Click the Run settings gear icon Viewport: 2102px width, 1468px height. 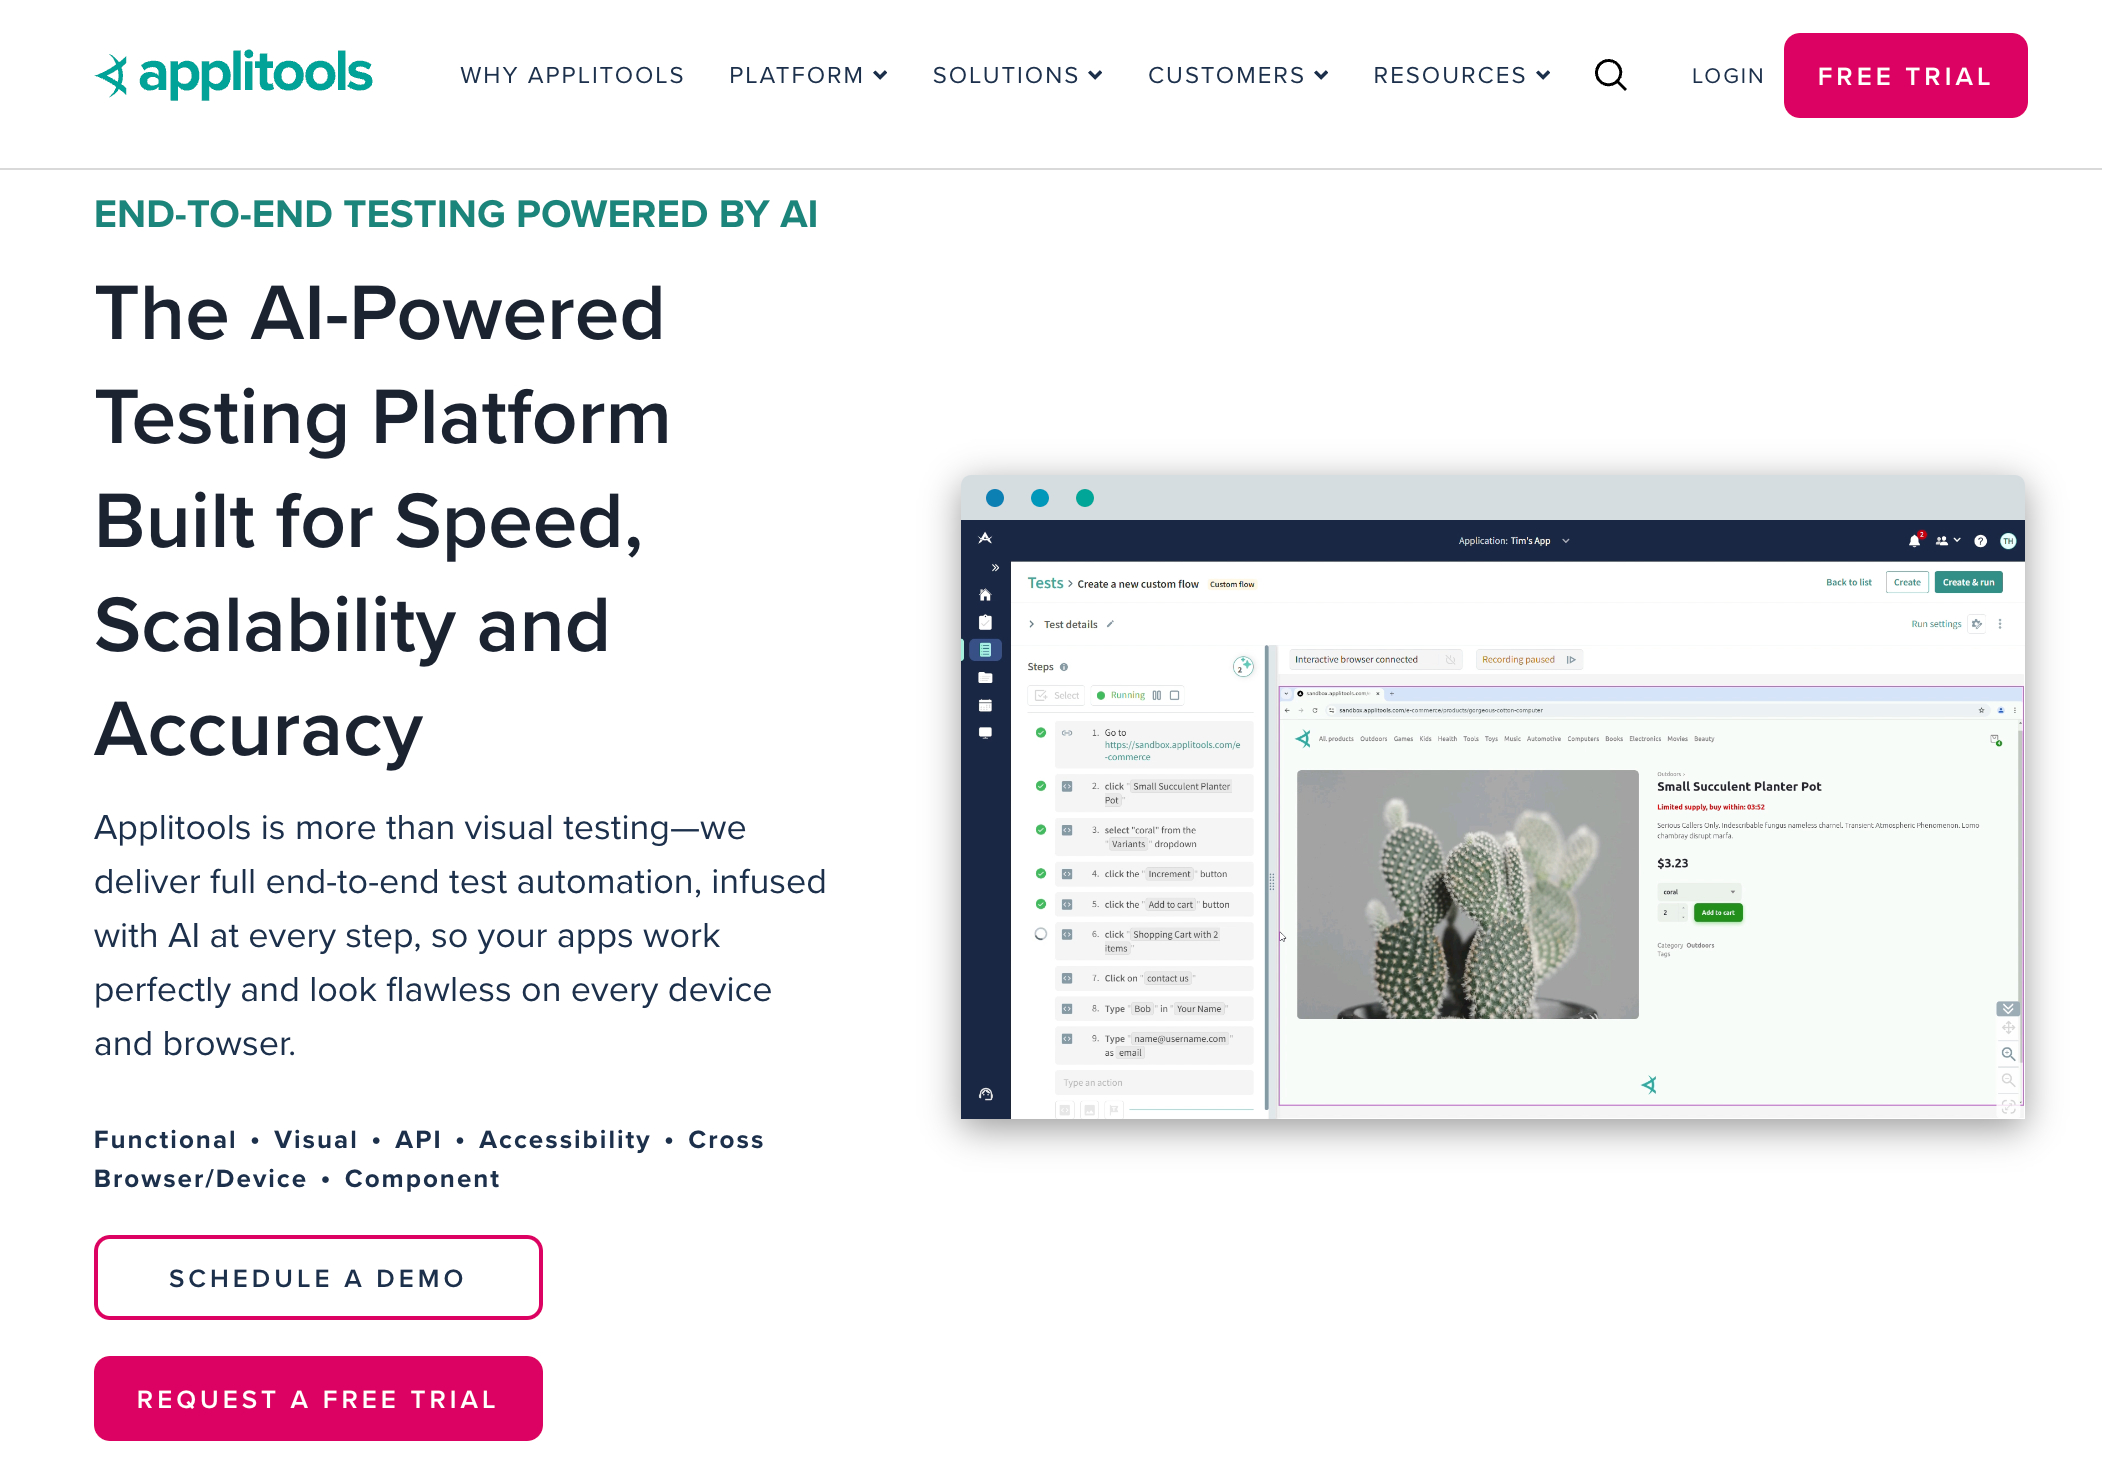pos(1977,624)
